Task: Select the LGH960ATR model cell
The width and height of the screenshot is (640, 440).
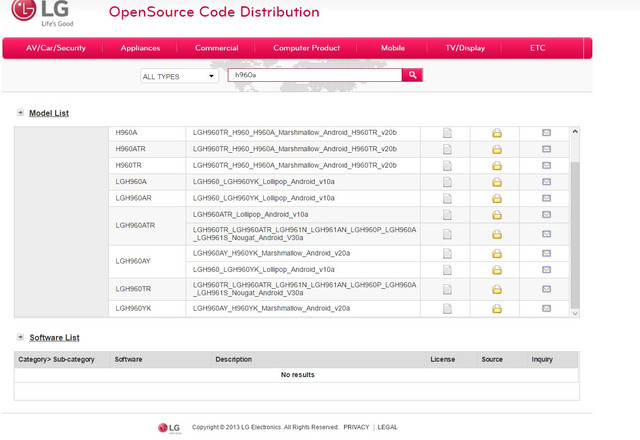Action: coord(147,225)
